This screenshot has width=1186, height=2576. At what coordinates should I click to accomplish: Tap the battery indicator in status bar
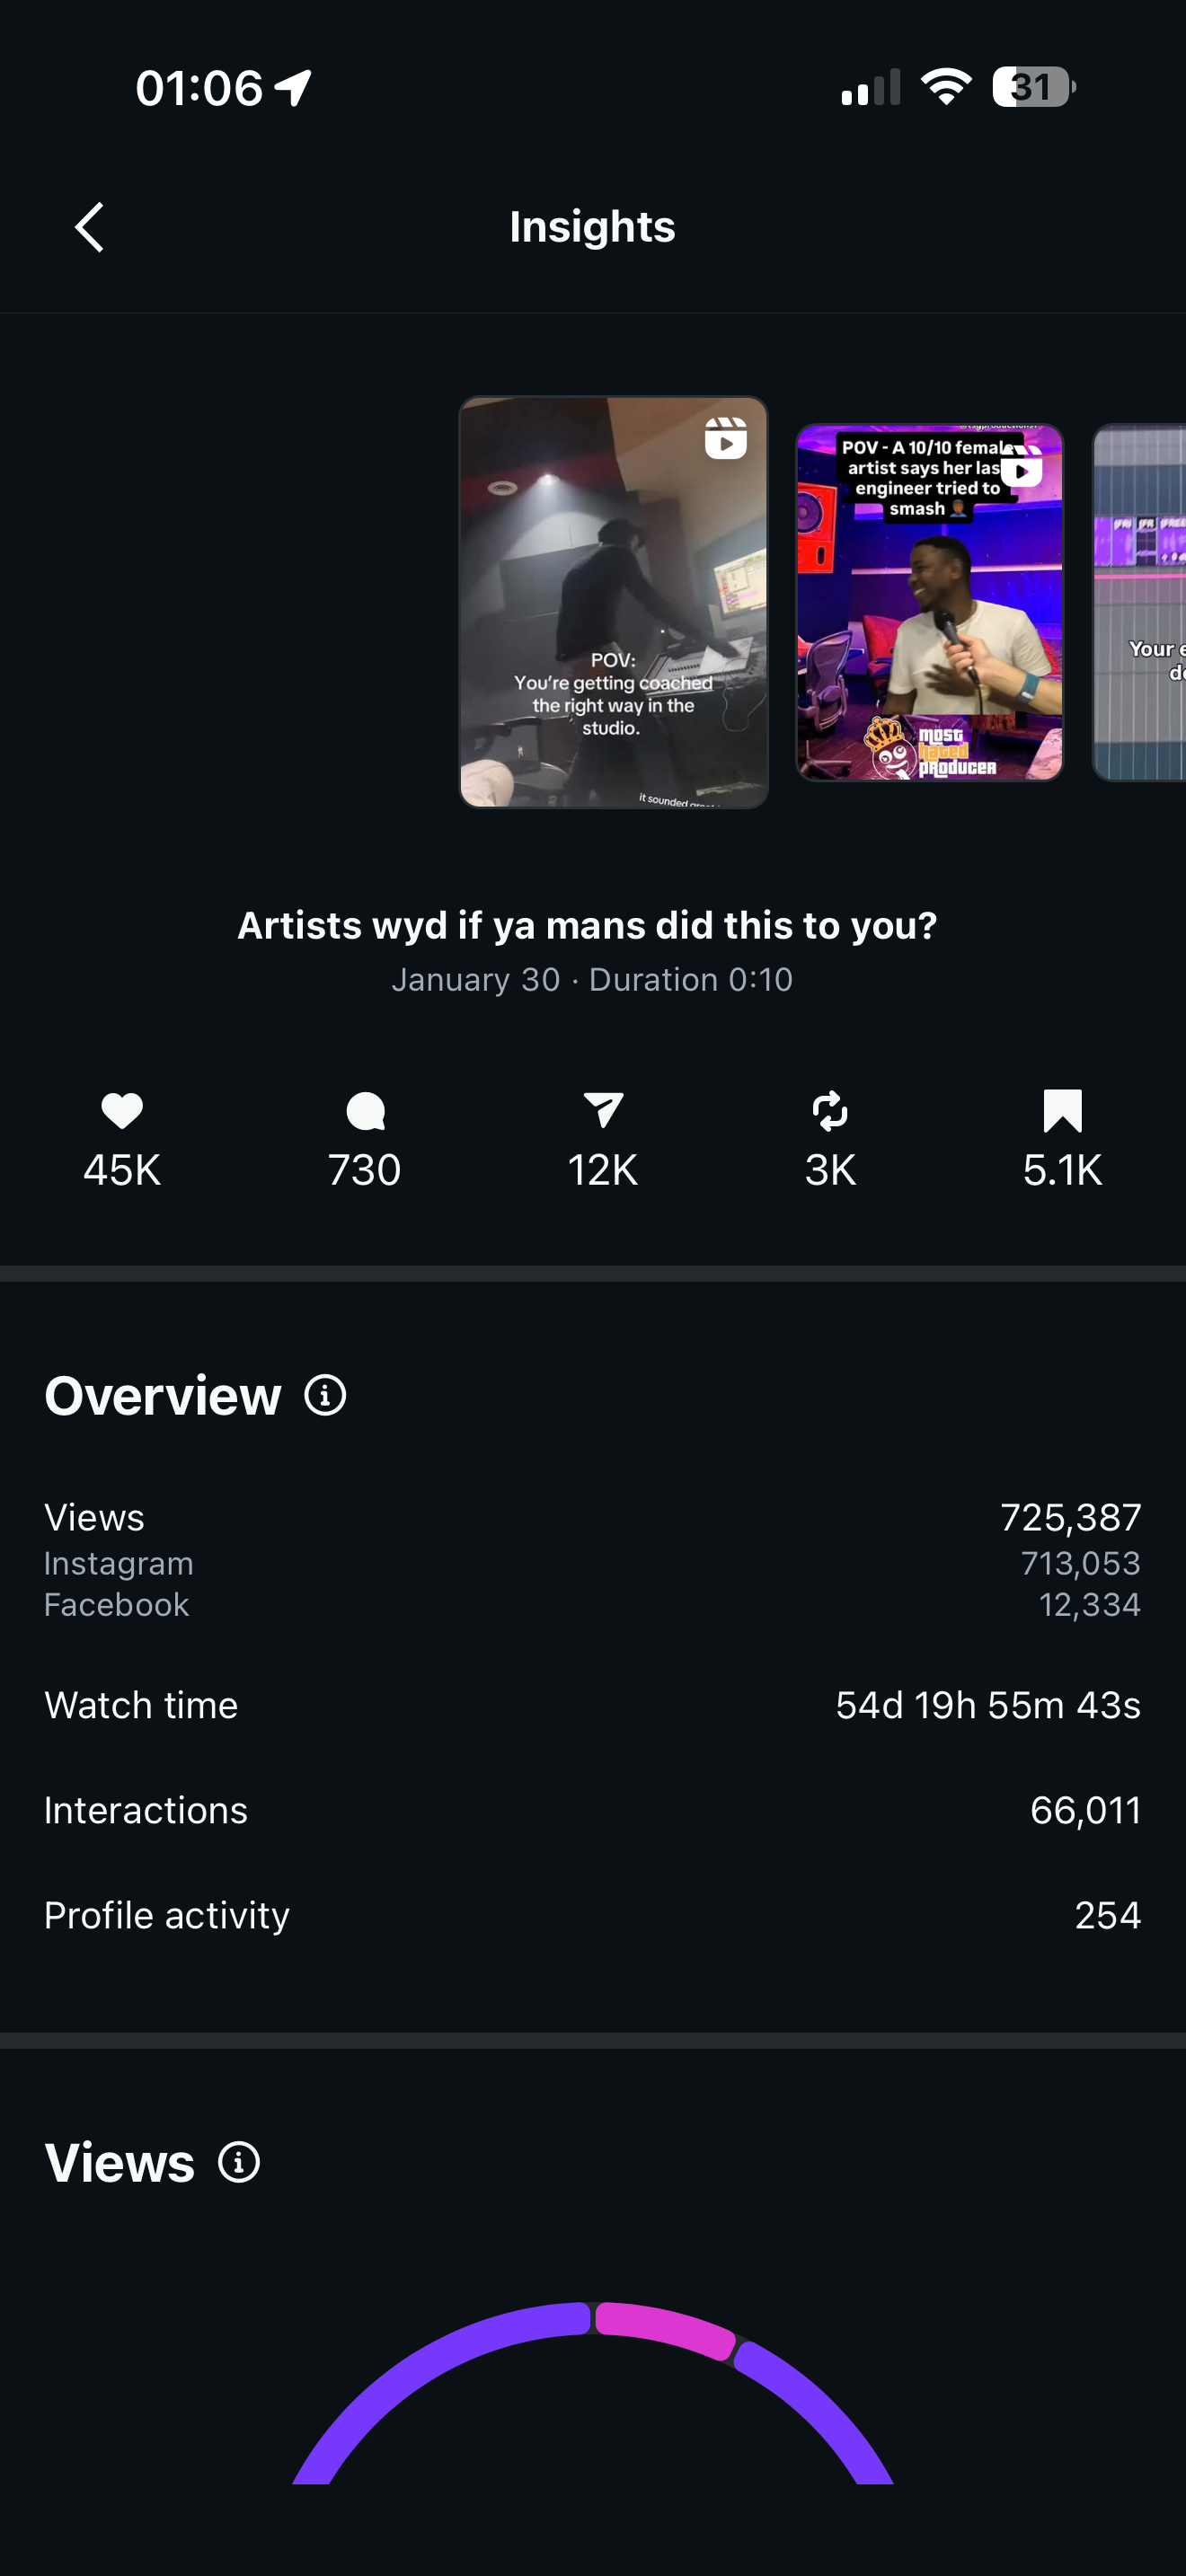pyautogui.click(x=1034, y=88)
